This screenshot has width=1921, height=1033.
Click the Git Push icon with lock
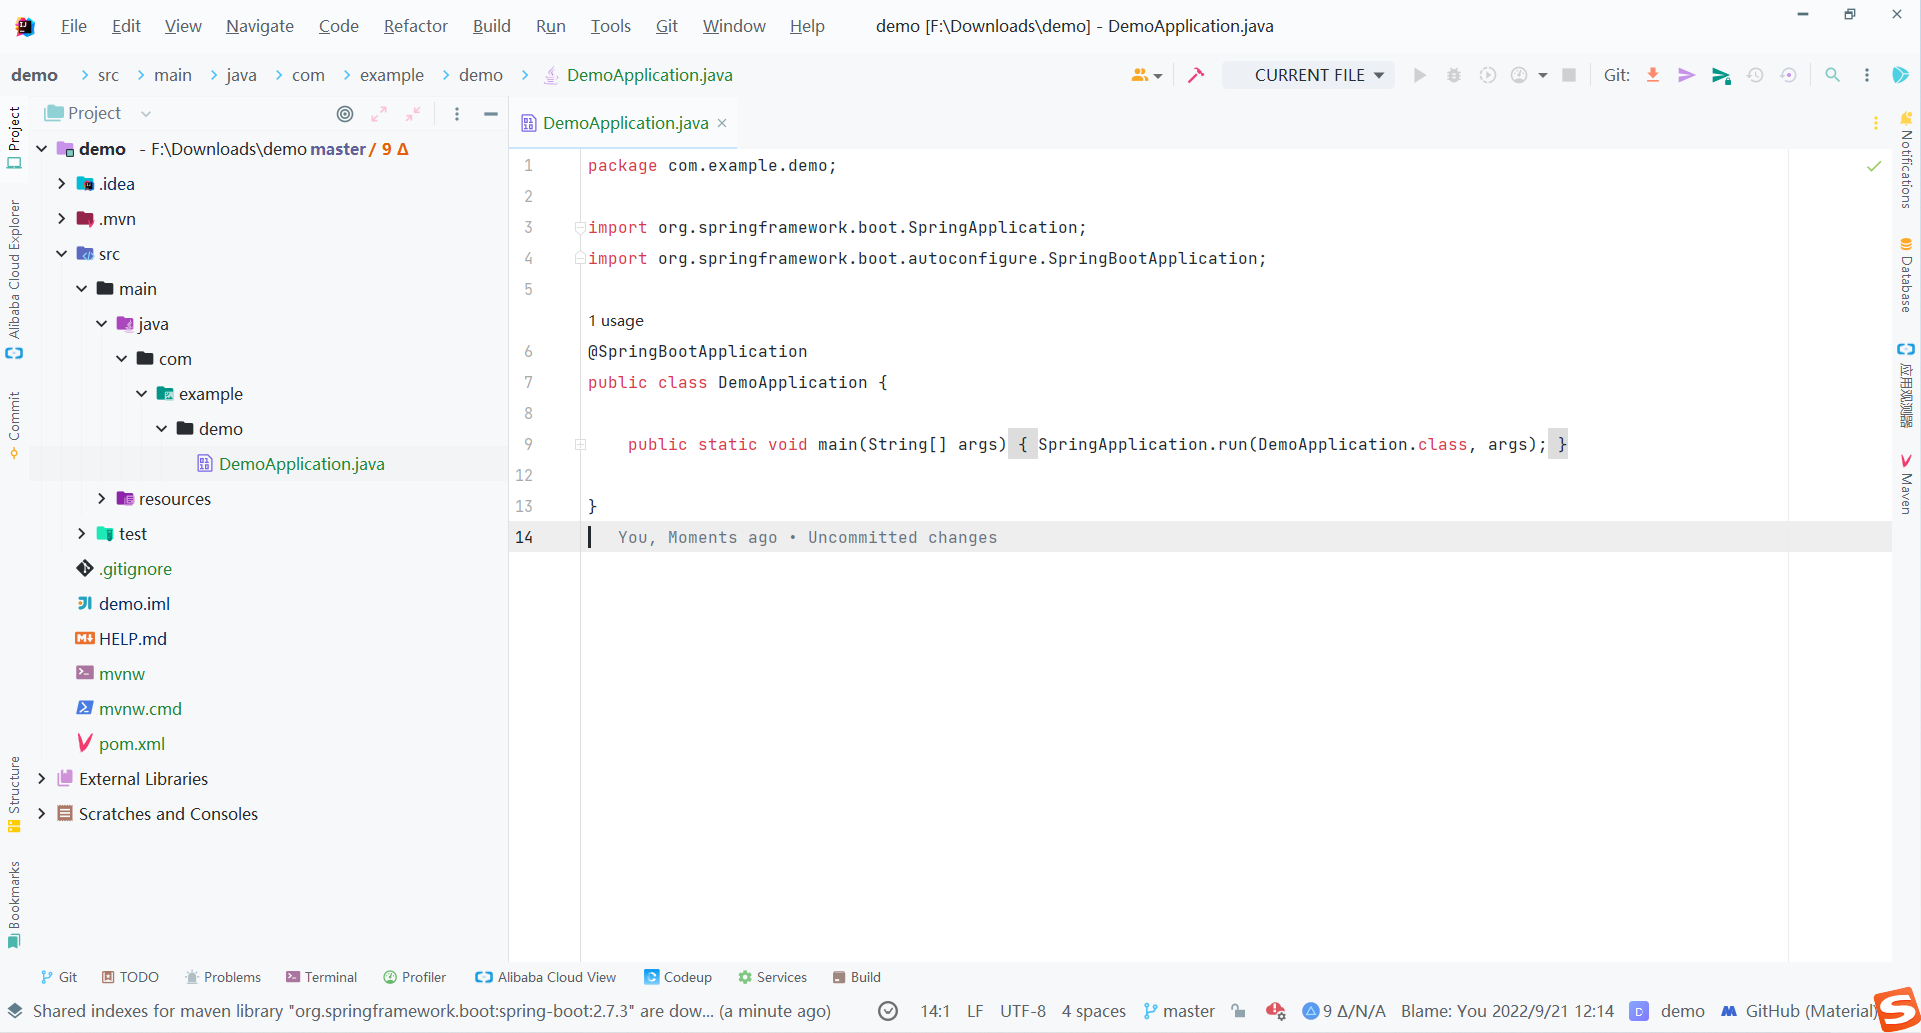pyautogui.click(x=1721, y=75)
